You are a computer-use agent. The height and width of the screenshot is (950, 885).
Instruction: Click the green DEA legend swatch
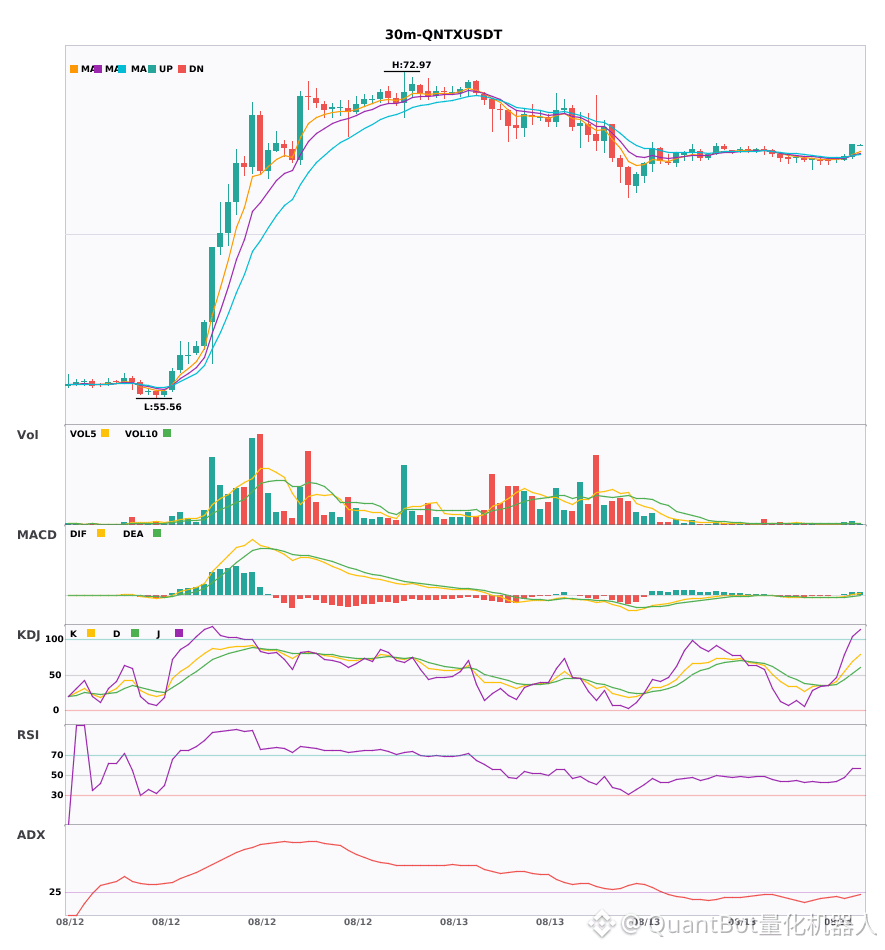click(x=157, y=533)
